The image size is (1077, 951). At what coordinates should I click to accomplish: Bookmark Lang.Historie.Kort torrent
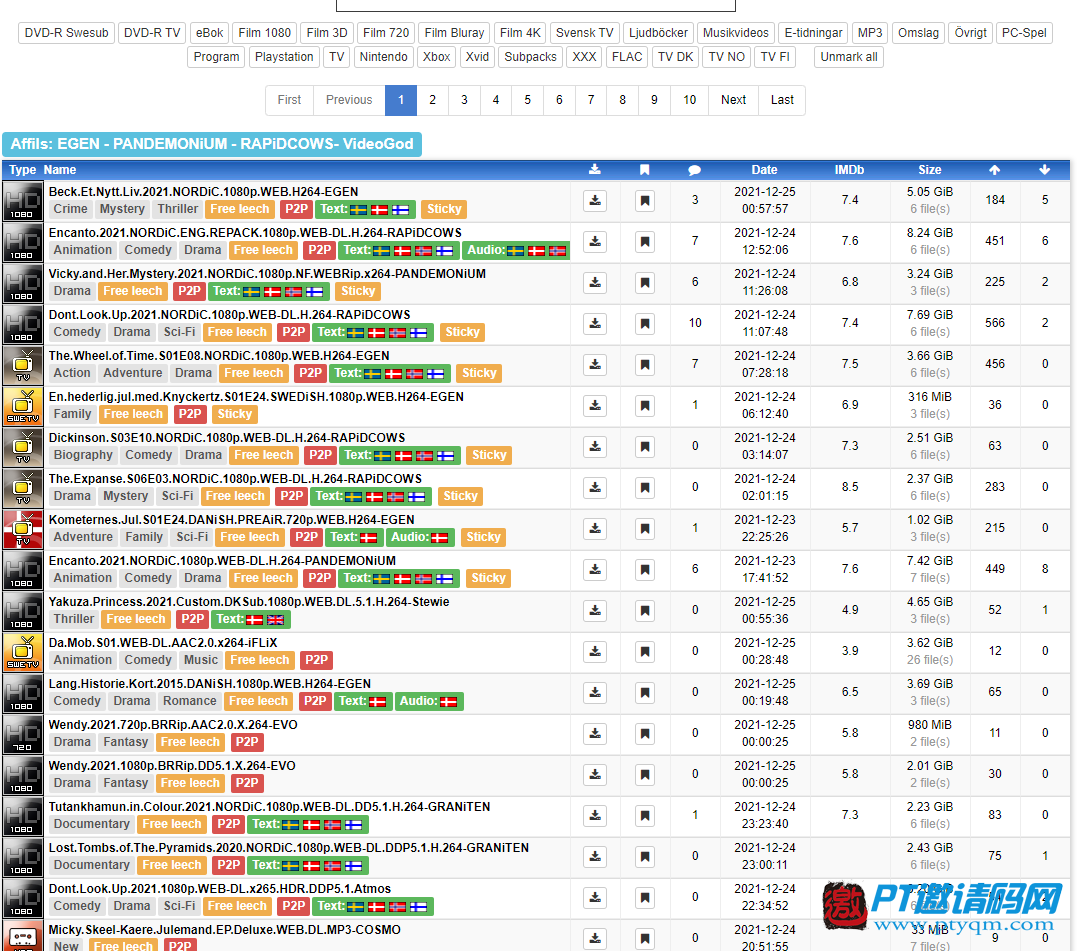point(644,693)
